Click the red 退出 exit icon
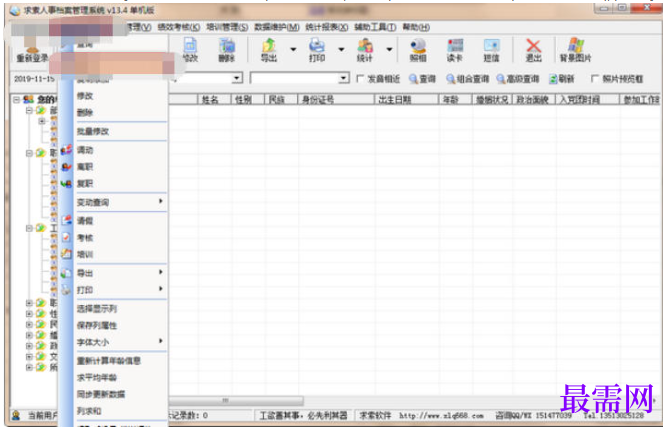672x430 pixels. 534,50
